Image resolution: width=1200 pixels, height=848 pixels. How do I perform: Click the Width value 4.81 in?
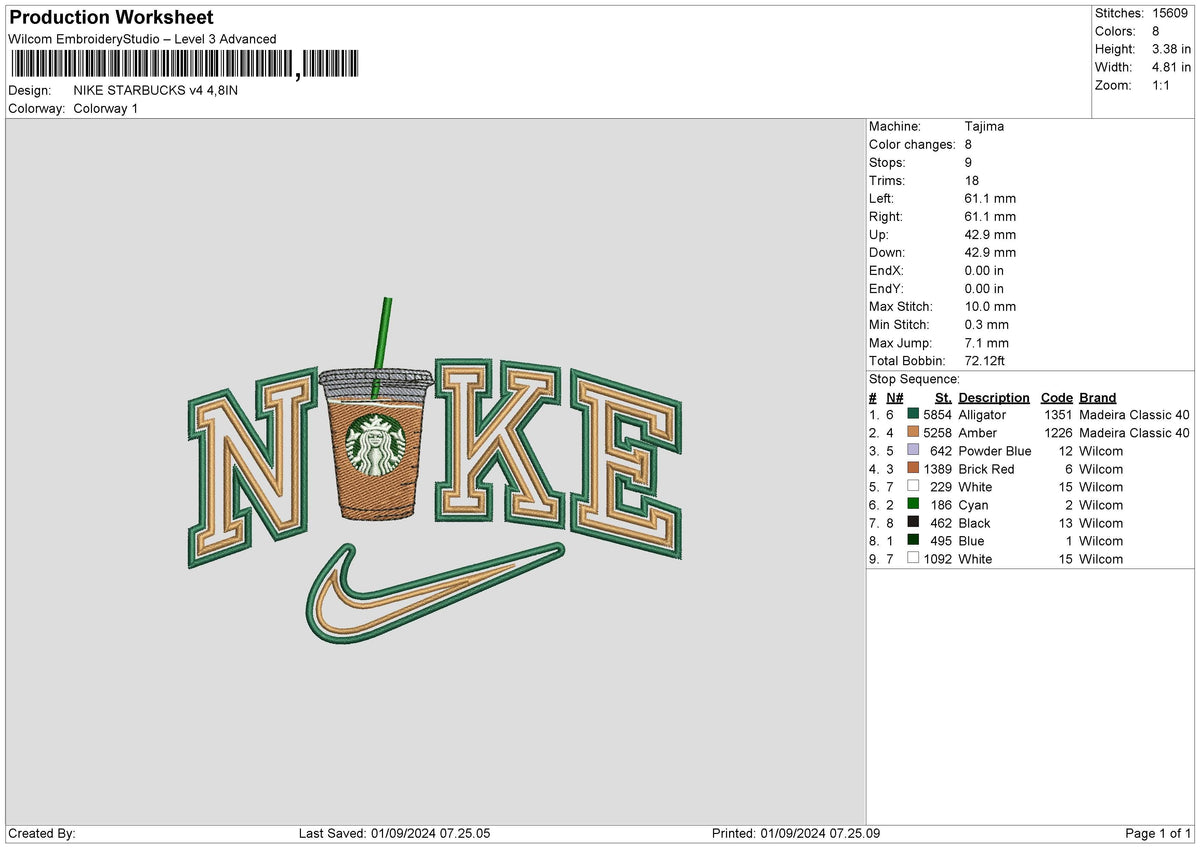1171,67
